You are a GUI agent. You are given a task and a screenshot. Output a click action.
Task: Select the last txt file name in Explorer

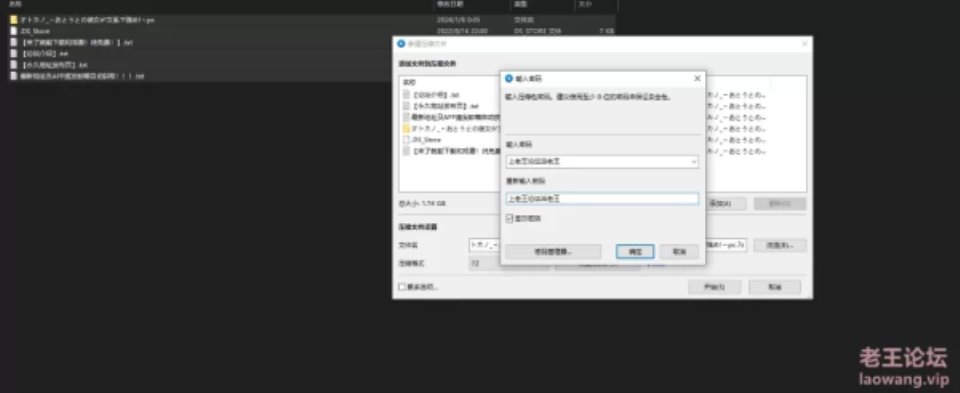(82, 76)
